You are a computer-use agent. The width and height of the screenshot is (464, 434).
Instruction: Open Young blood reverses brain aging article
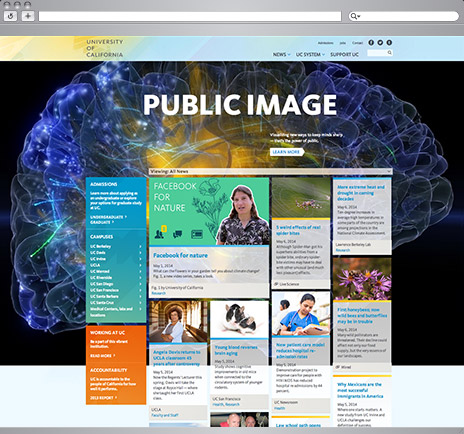point(236,350)
